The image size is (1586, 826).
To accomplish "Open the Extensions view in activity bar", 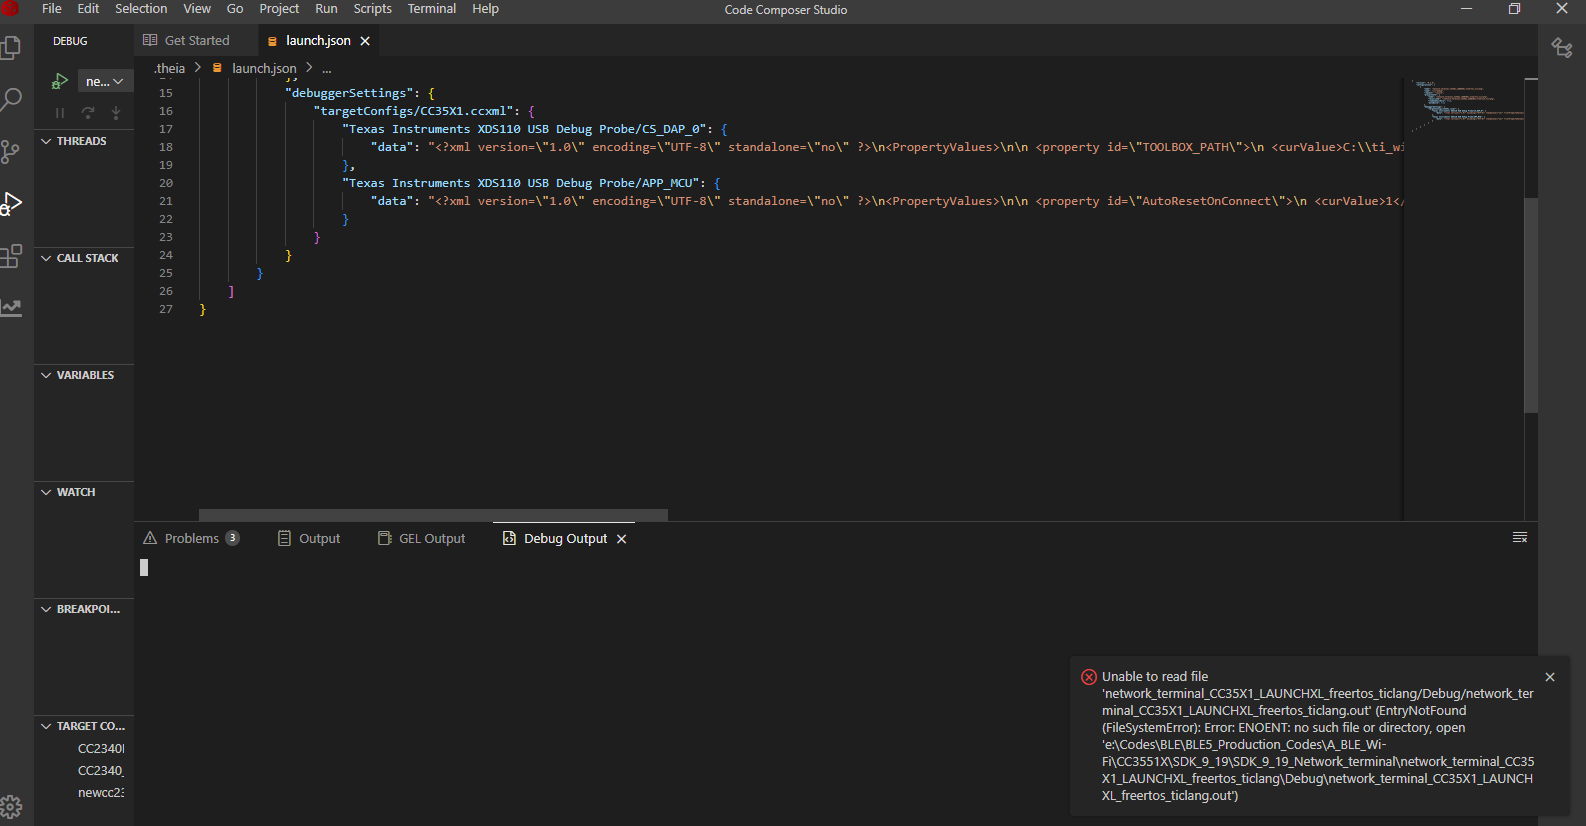I will pos(11,256).
